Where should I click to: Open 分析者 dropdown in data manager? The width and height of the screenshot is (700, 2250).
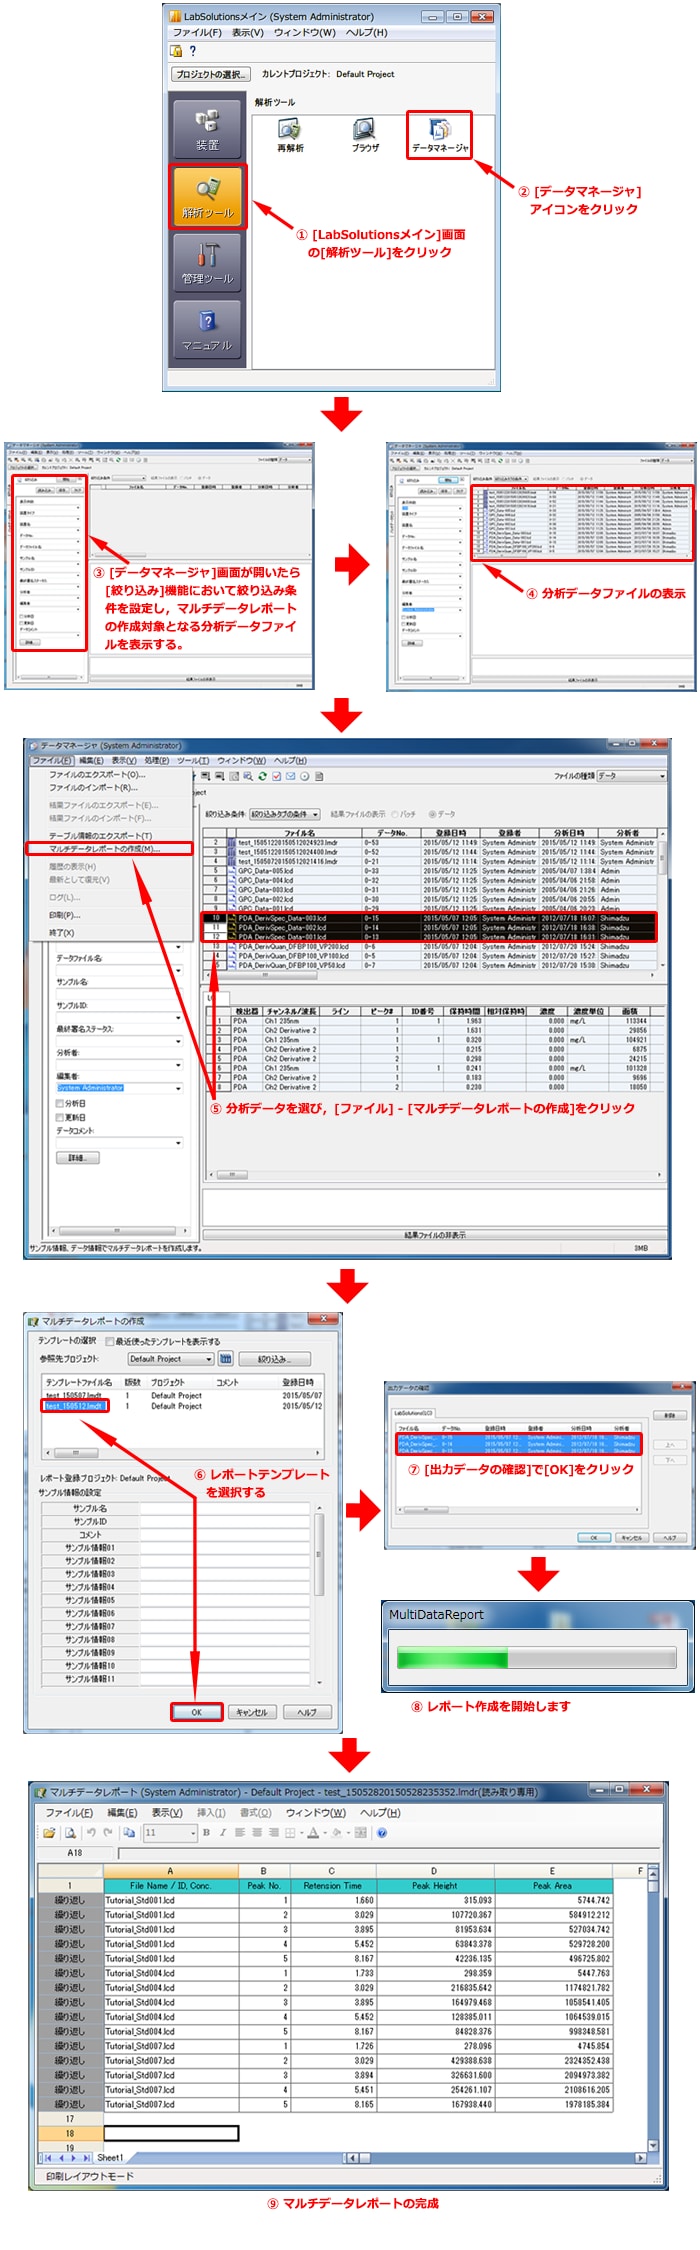(120, 1064)
